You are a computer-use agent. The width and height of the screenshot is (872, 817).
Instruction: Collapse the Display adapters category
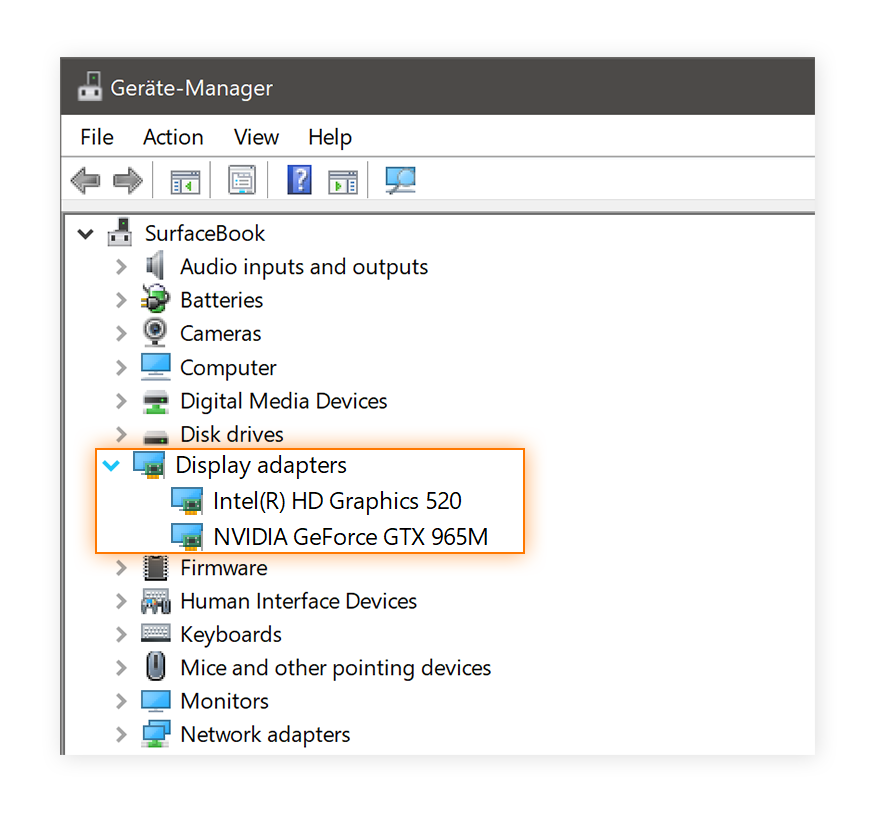[x=111, y=465]
